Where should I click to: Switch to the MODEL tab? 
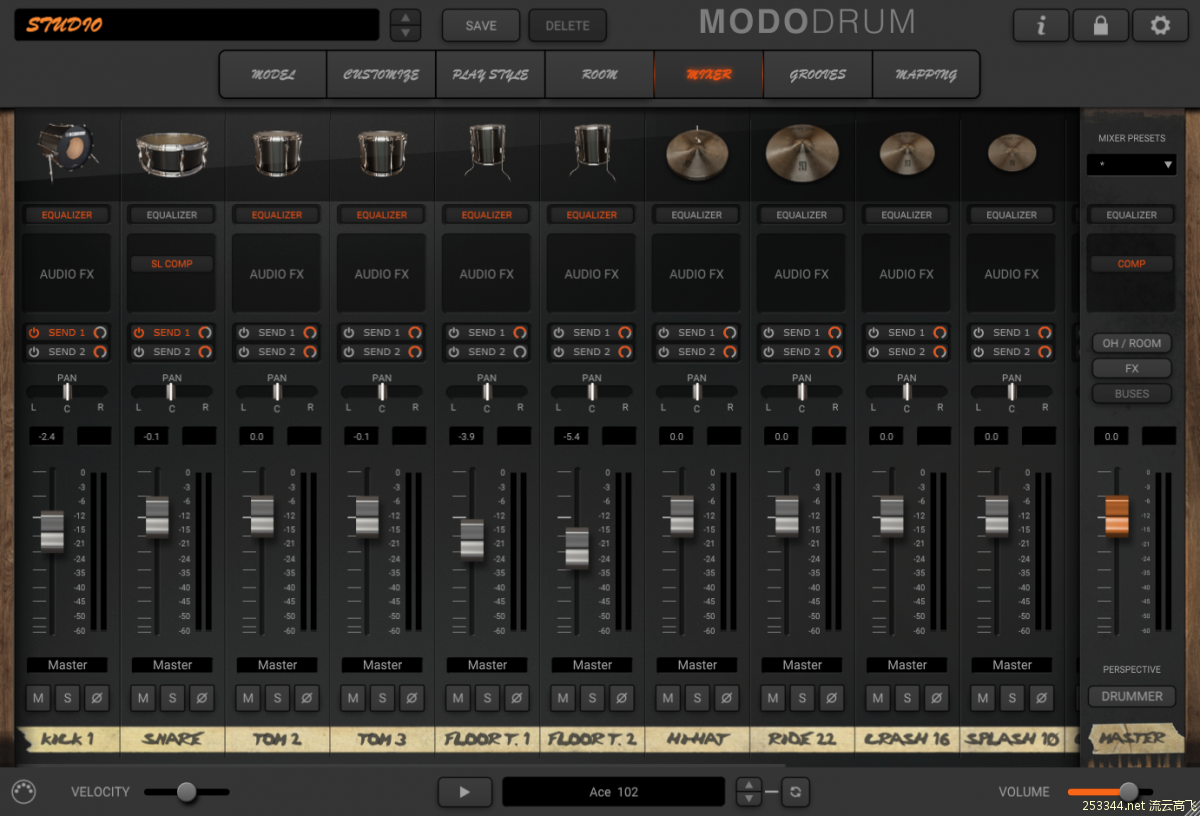click(273, 74)
